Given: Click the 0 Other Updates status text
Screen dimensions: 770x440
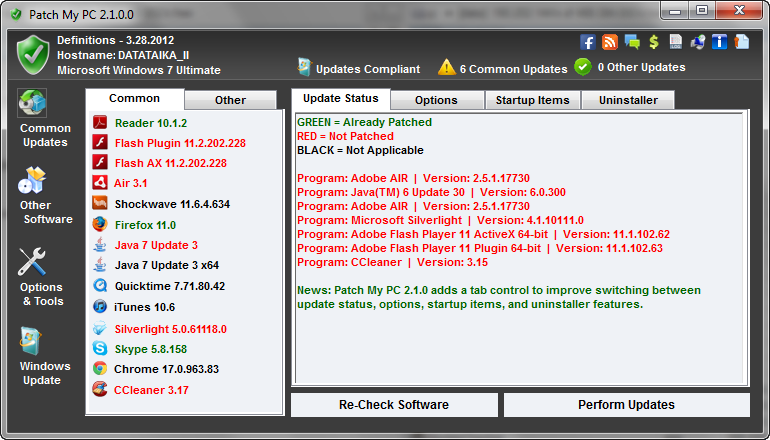Looking at the screenshot, I should coord(641,67).
